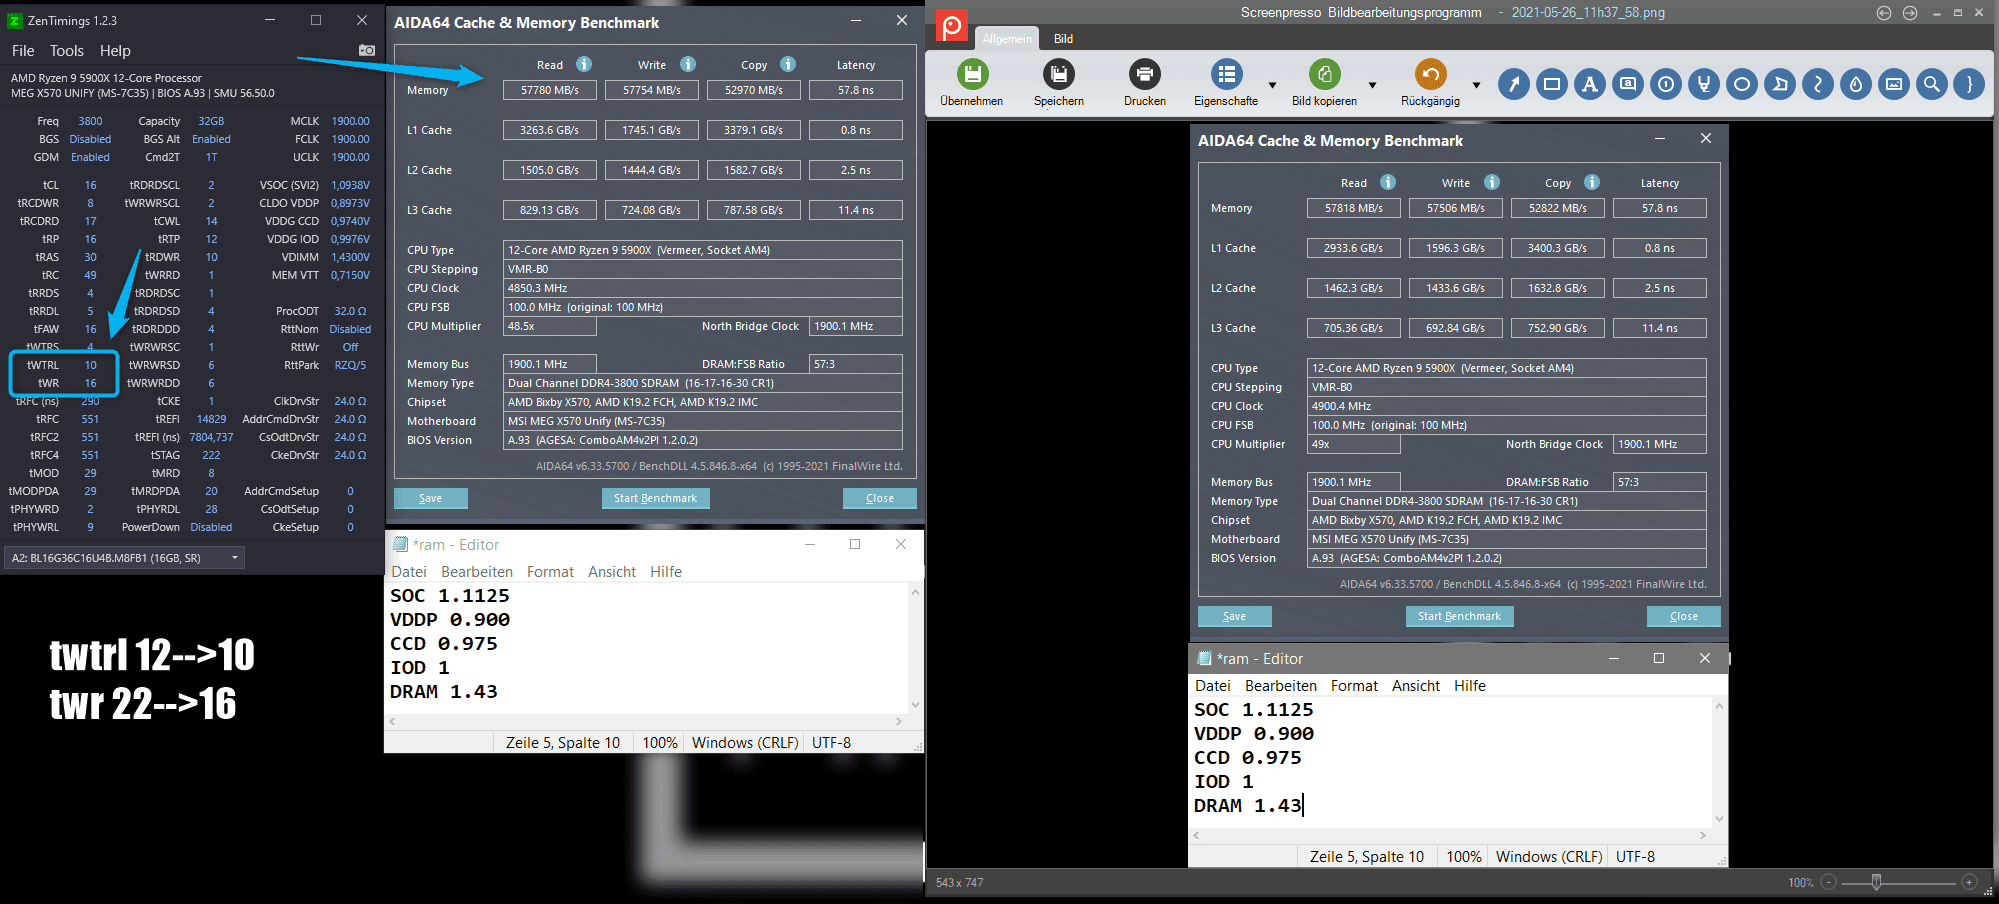Click the Read info icon in AIDA64 outside Screenpresso
Viewport: 1999px width, 904px height.
coord(584,64)
